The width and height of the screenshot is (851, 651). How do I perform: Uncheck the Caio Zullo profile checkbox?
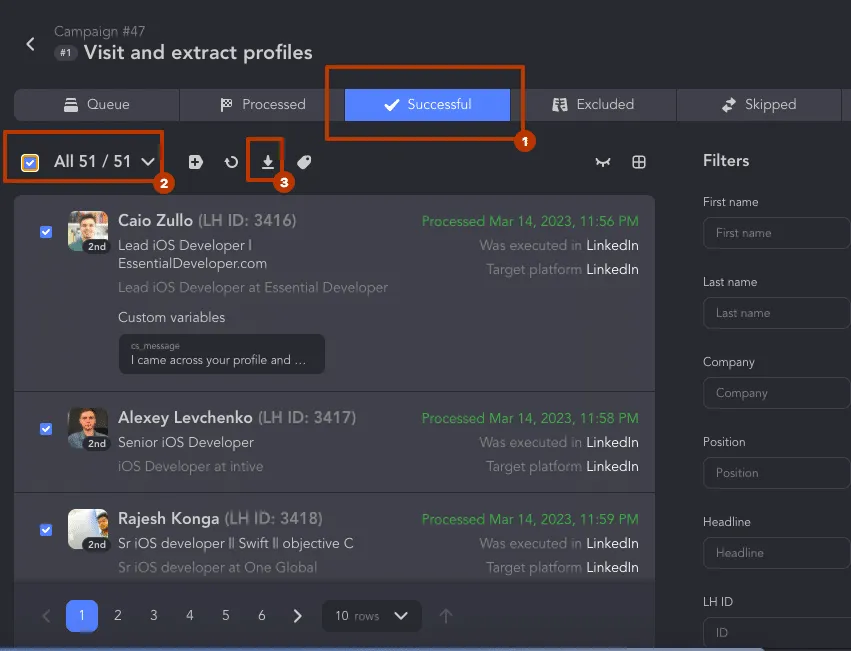click(x=46, y=232)
